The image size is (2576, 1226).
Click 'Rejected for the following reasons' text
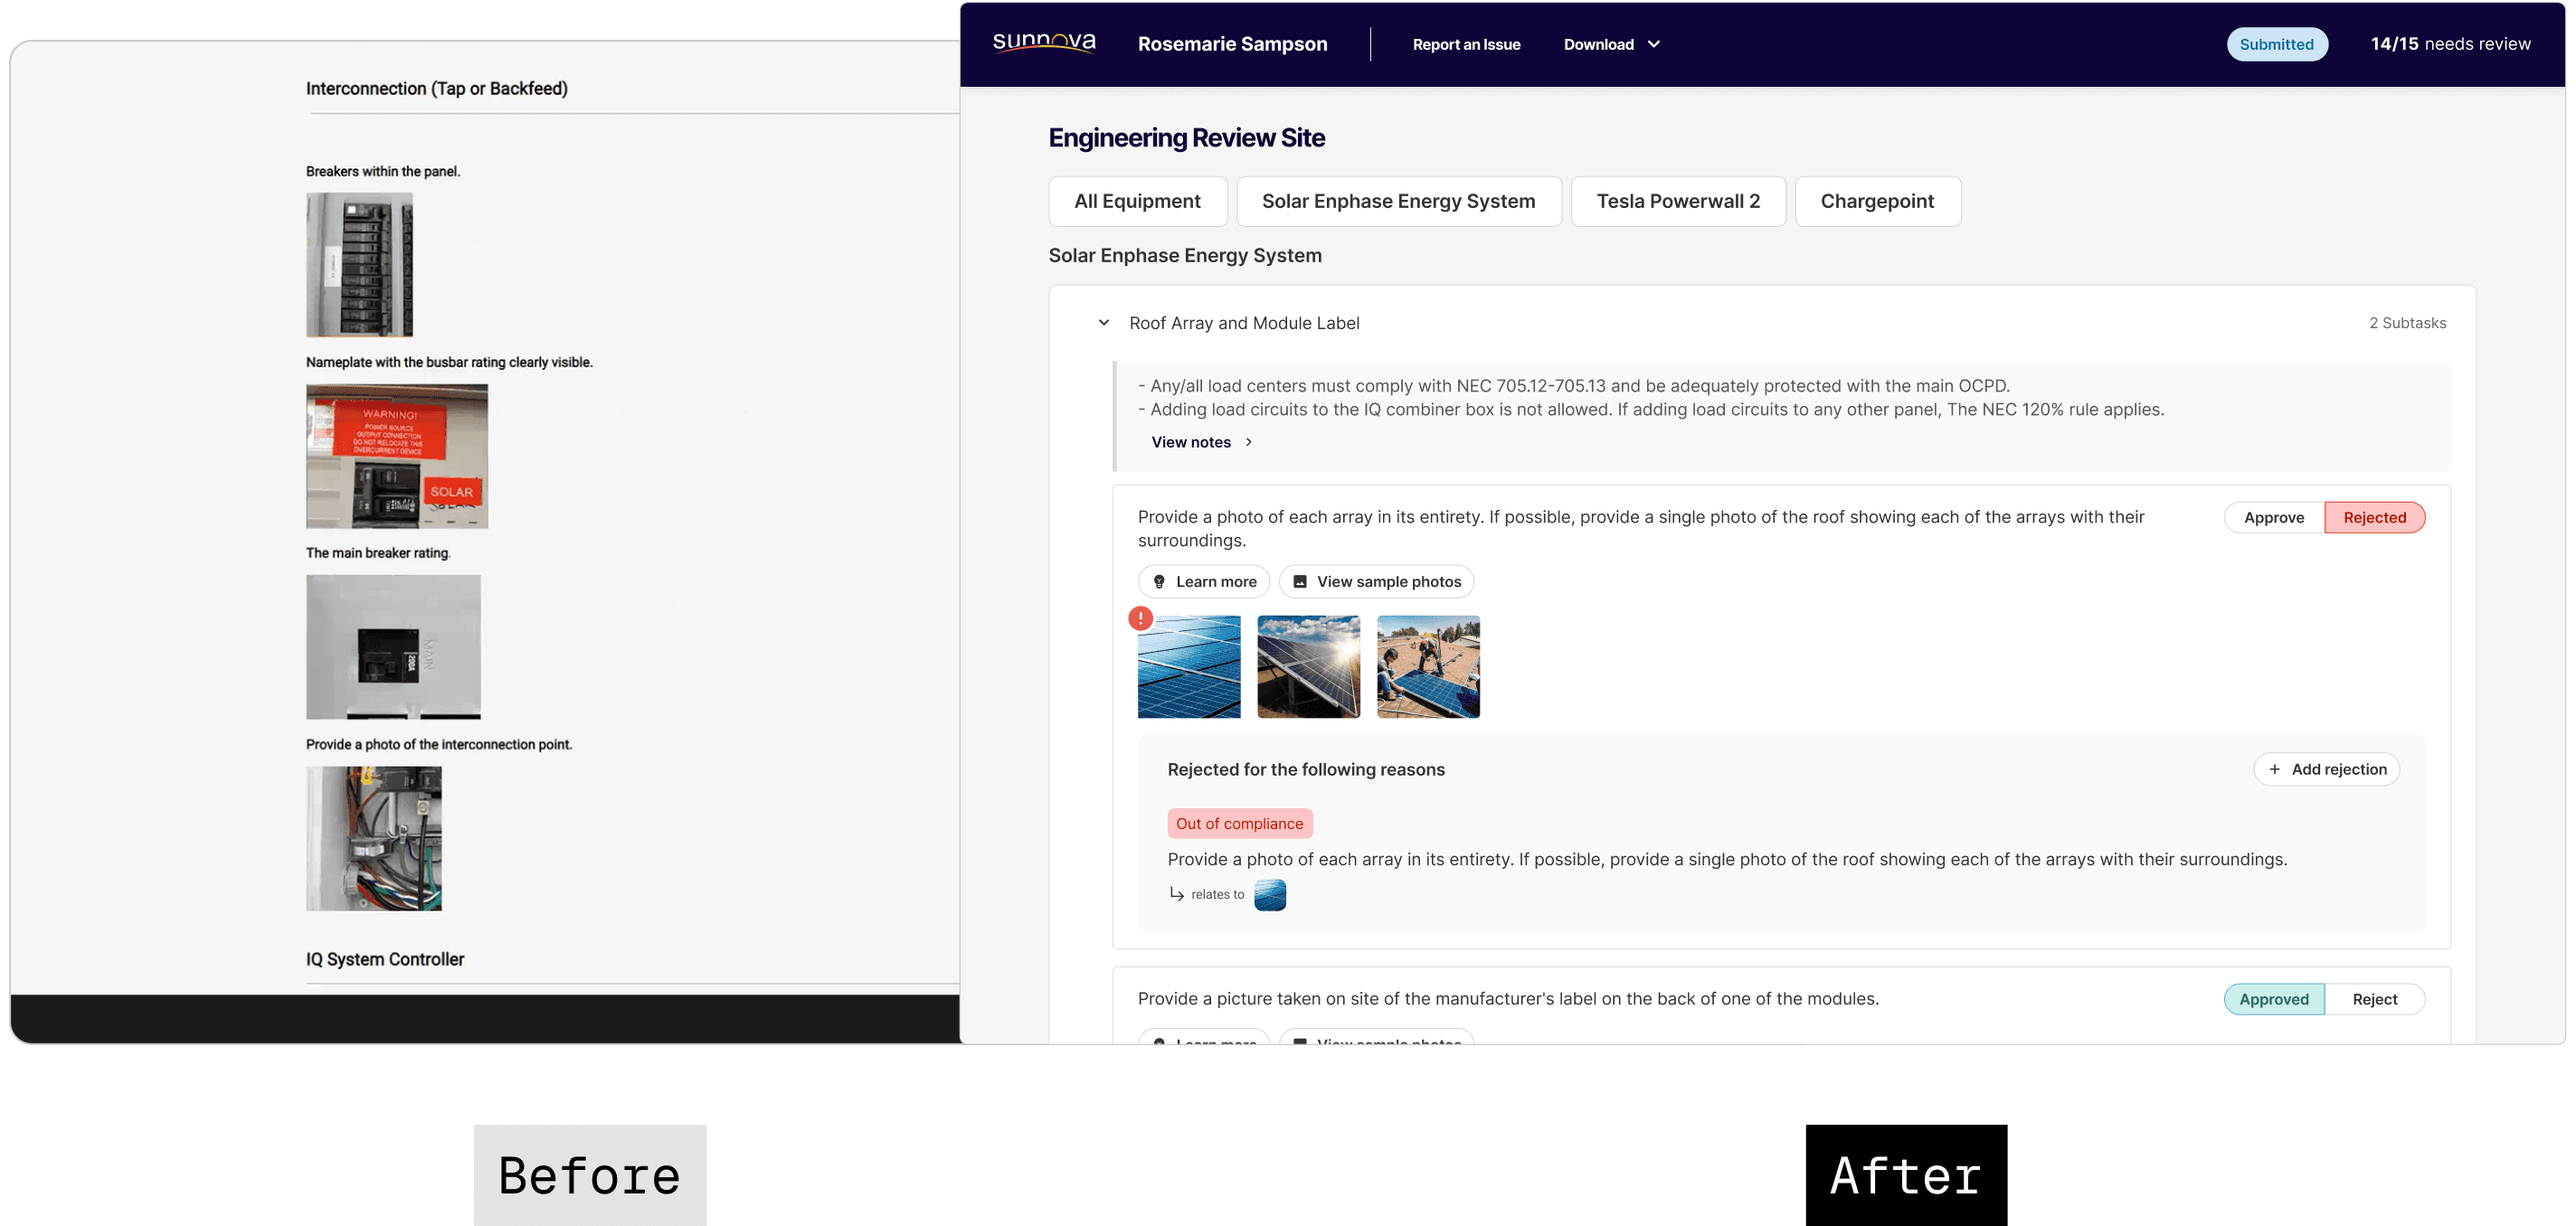1306,769
